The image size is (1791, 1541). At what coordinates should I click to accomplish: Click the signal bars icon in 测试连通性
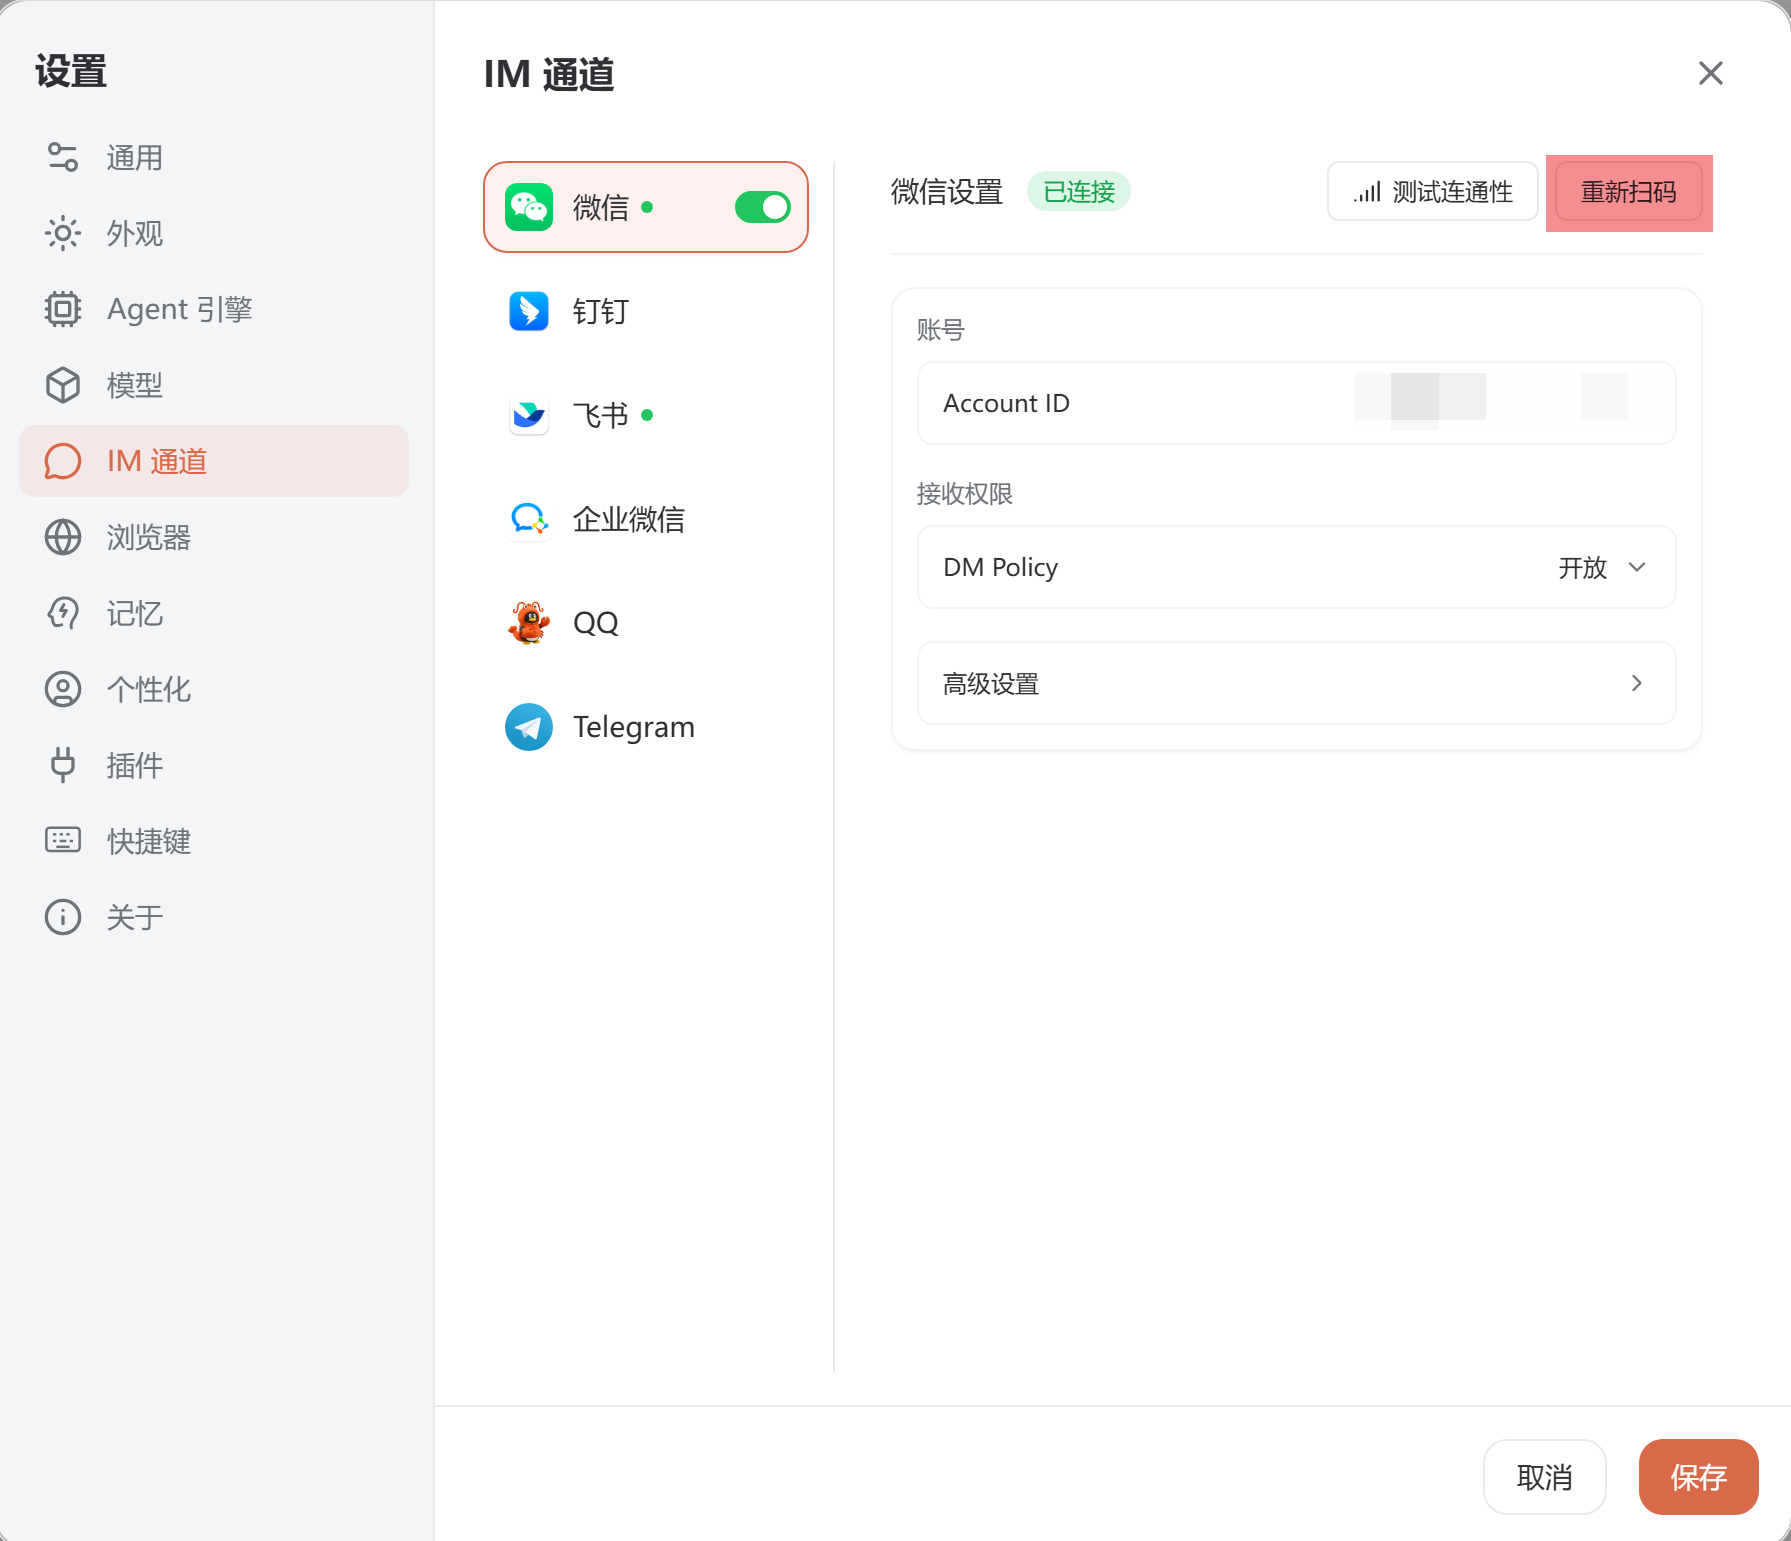(x=1367, y=192)
